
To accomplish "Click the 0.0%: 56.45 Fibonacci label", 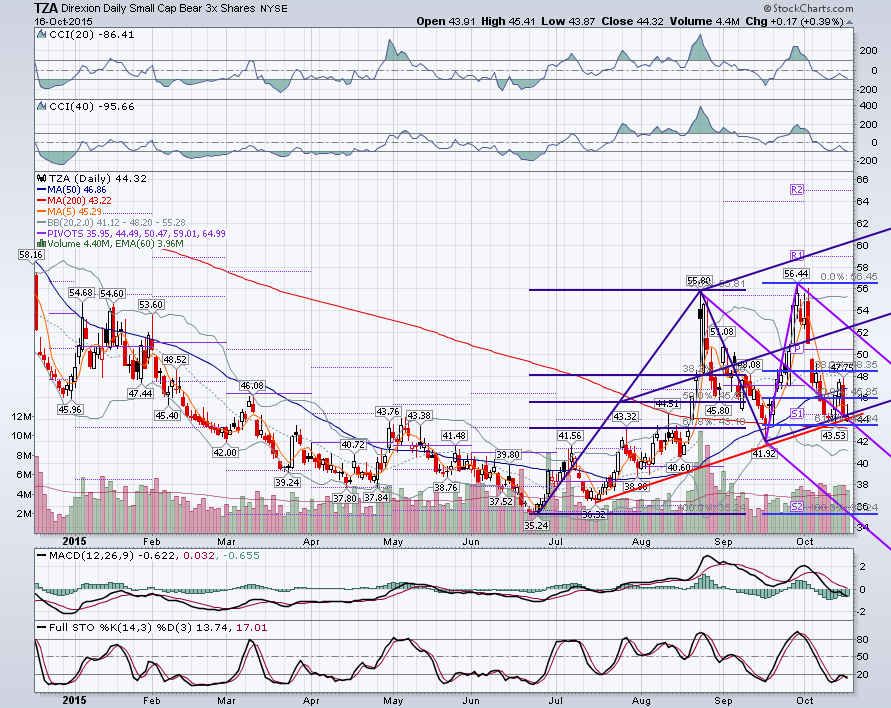I will click(849, 276).
